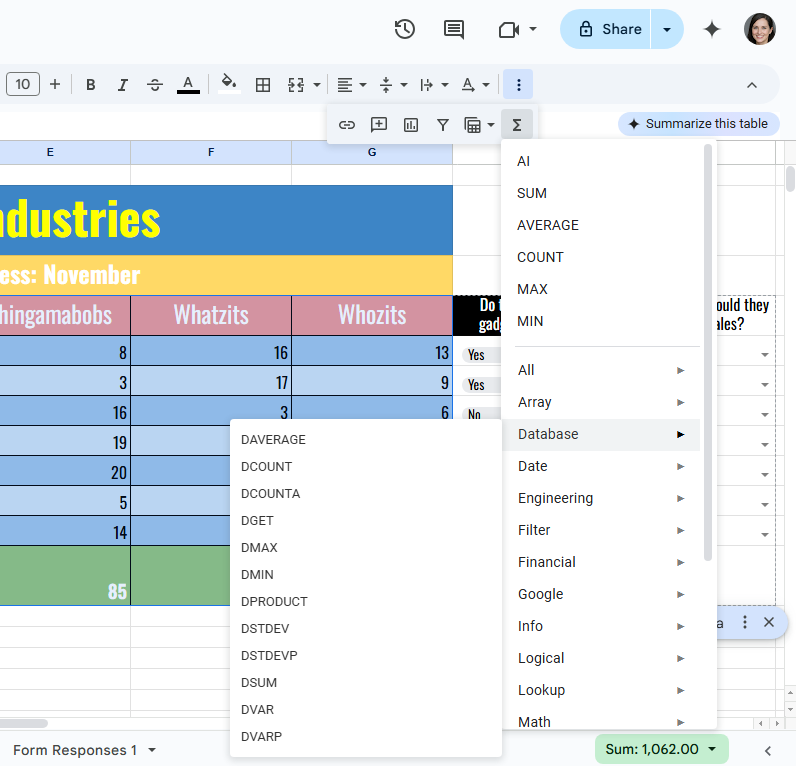This screenshot has width=796, height=766.
Task: Click the insert link icon
Action: [x=347, y=125]
